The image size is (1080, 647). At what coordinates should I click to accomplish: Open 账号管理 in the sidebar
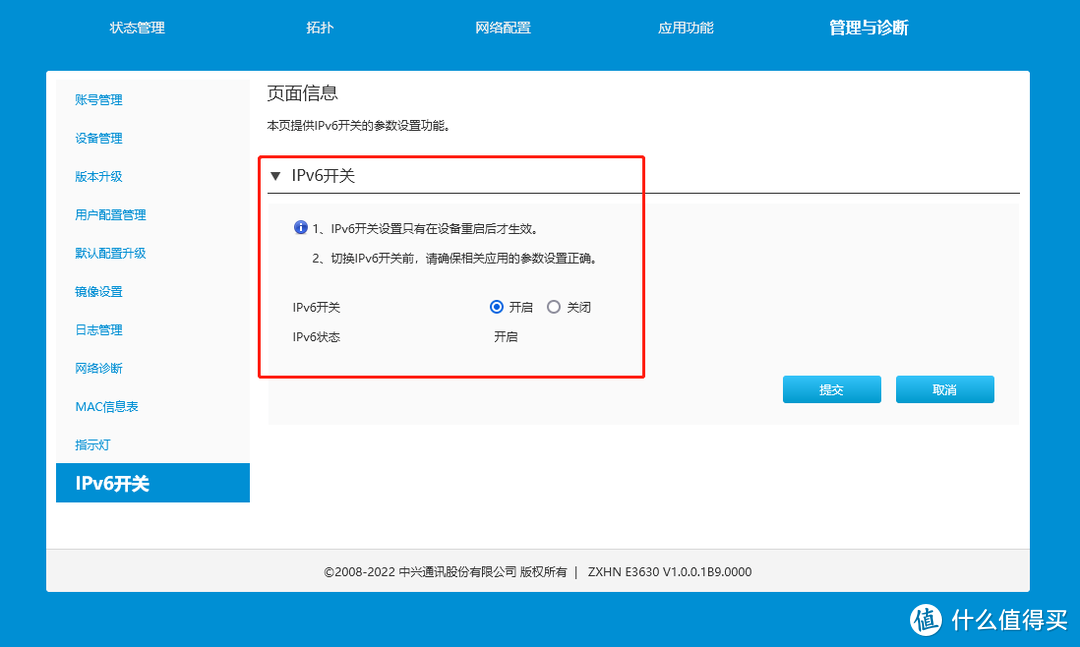pyautogui.click(x=98, y=99)
